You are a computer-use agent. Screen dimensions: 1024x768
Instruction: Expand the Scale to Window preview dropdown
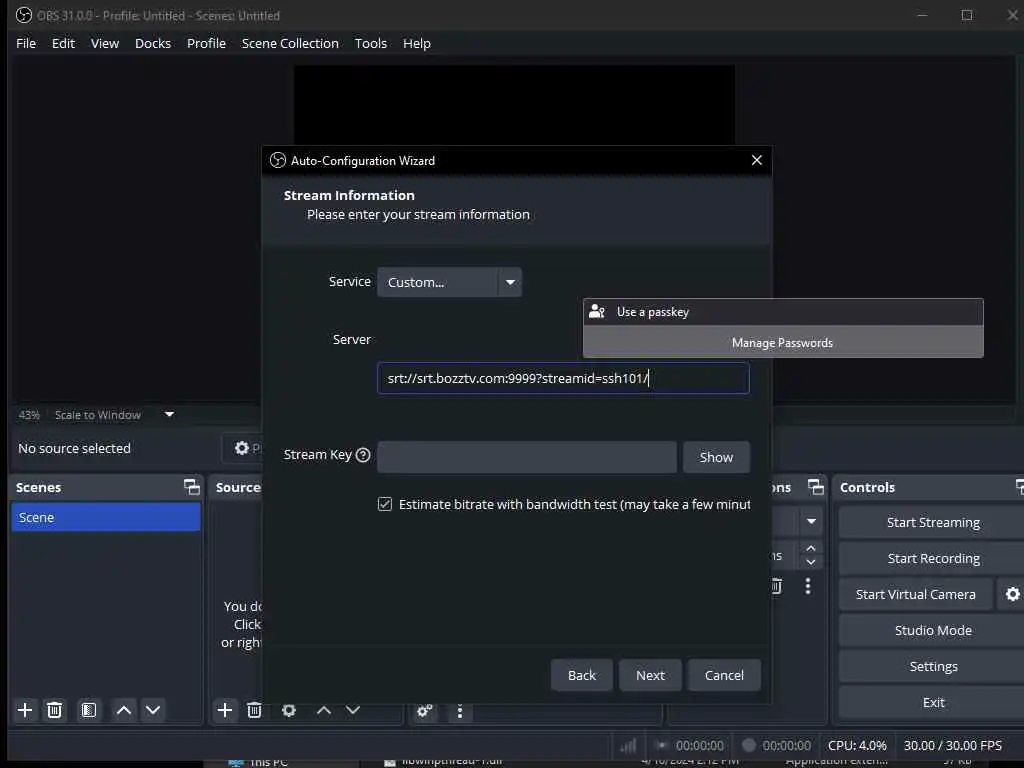point(169,414)
